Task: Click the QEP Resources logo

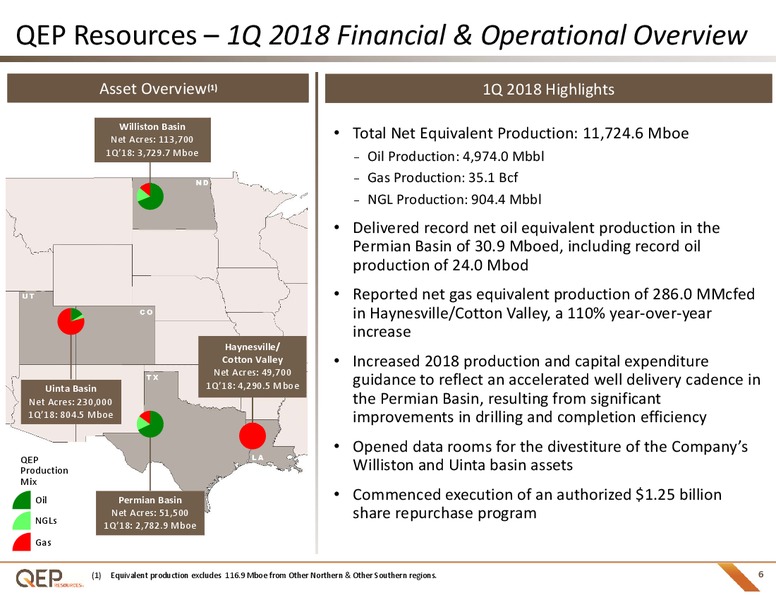Action: click(x=49, y=578)
